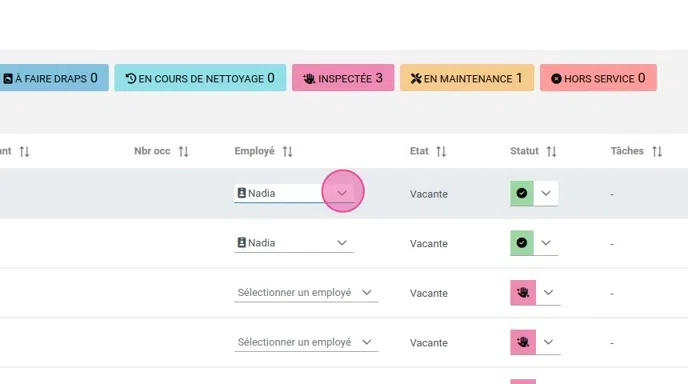Filter rooms by Hors service status
The height and width of the screenshot is (384, 688).
pos(598,78)
